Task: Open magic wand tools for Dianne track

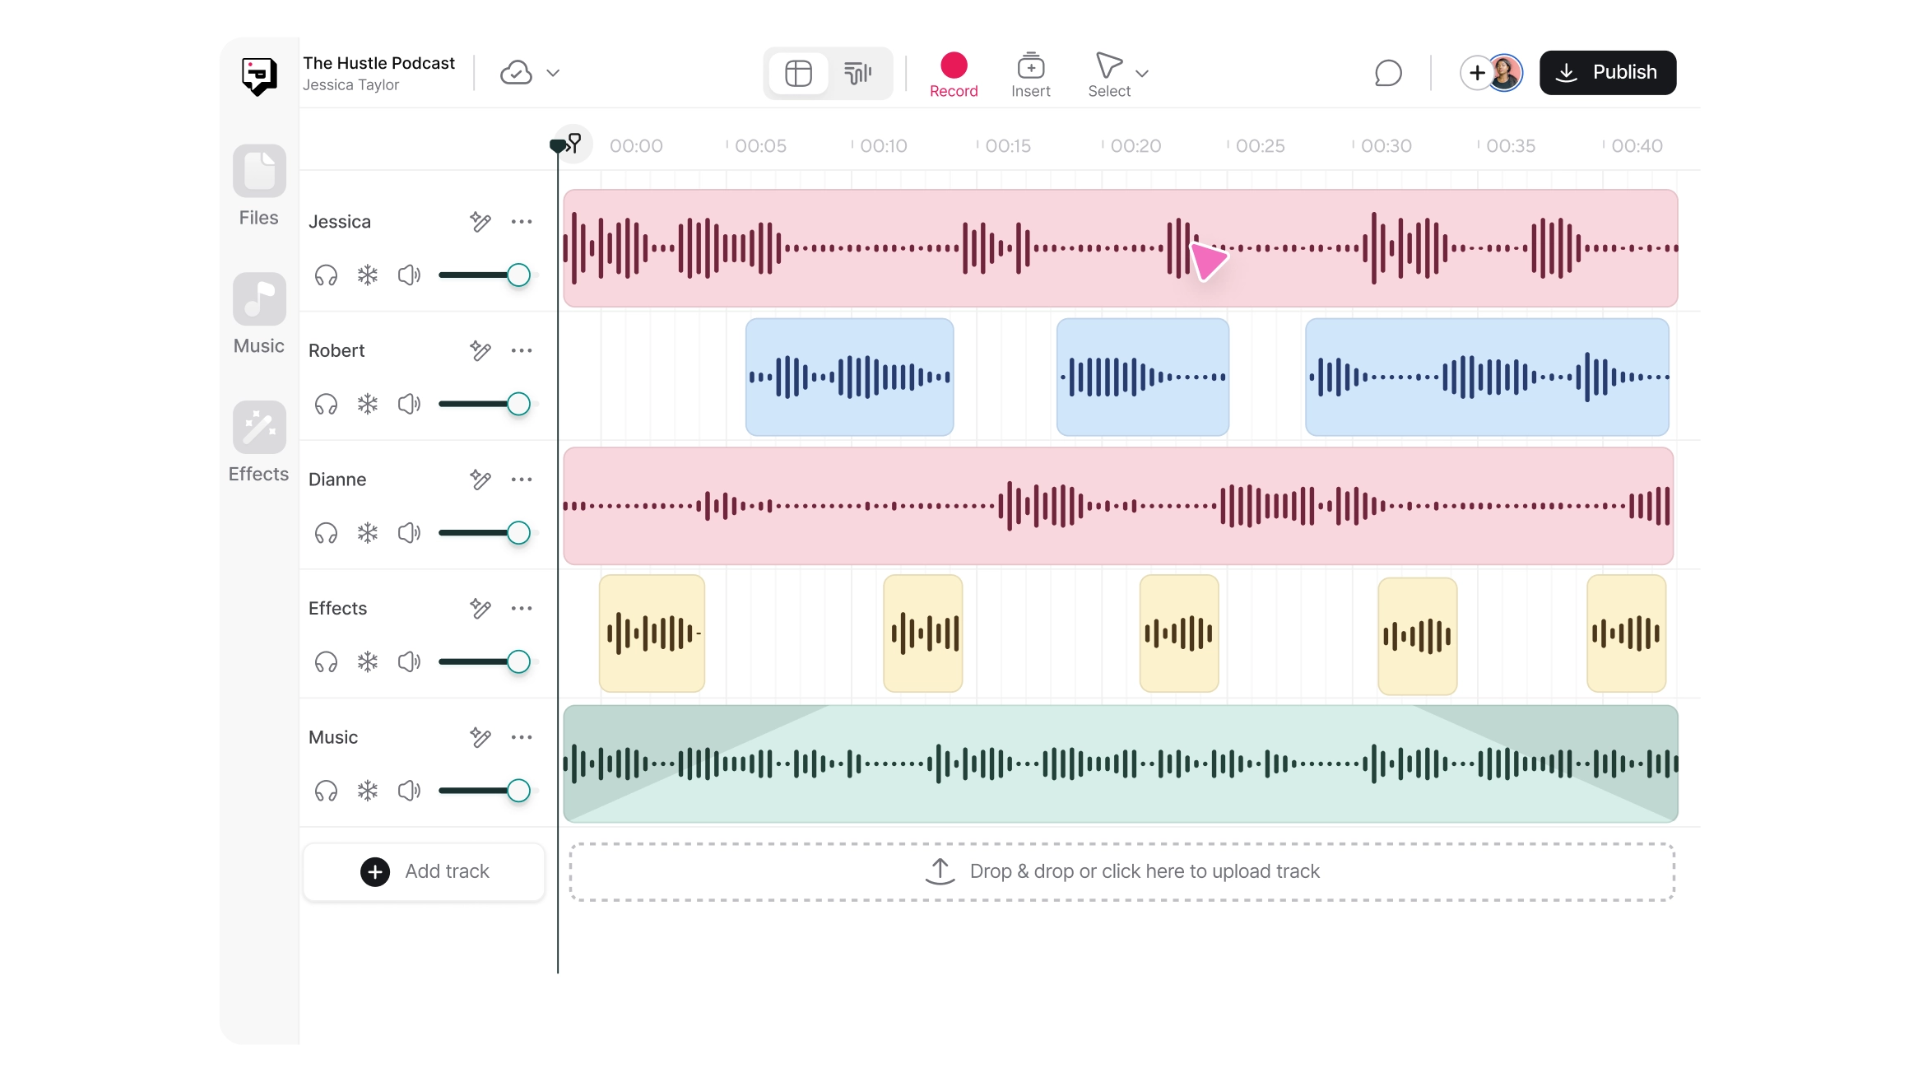Action: click(x=481, y=480)
